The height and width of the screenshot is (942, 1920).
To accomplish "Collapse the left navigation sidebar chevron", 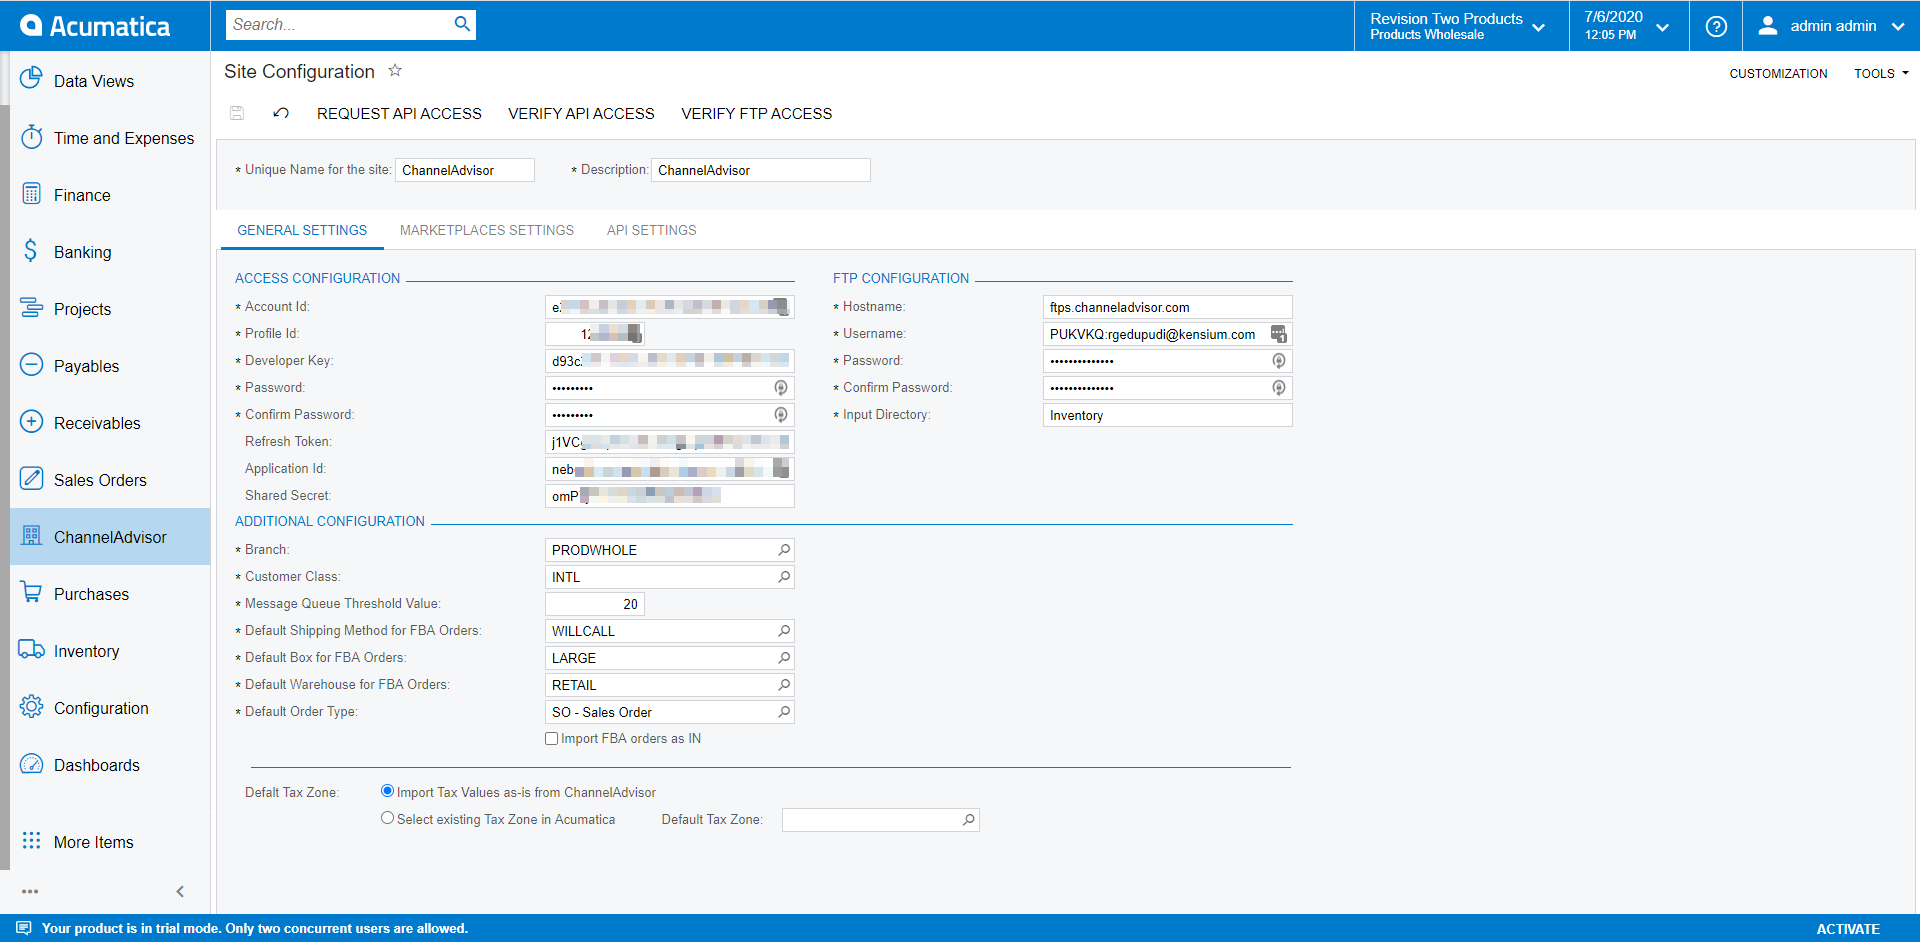I will pyautogui.click(x=180, y=891).
